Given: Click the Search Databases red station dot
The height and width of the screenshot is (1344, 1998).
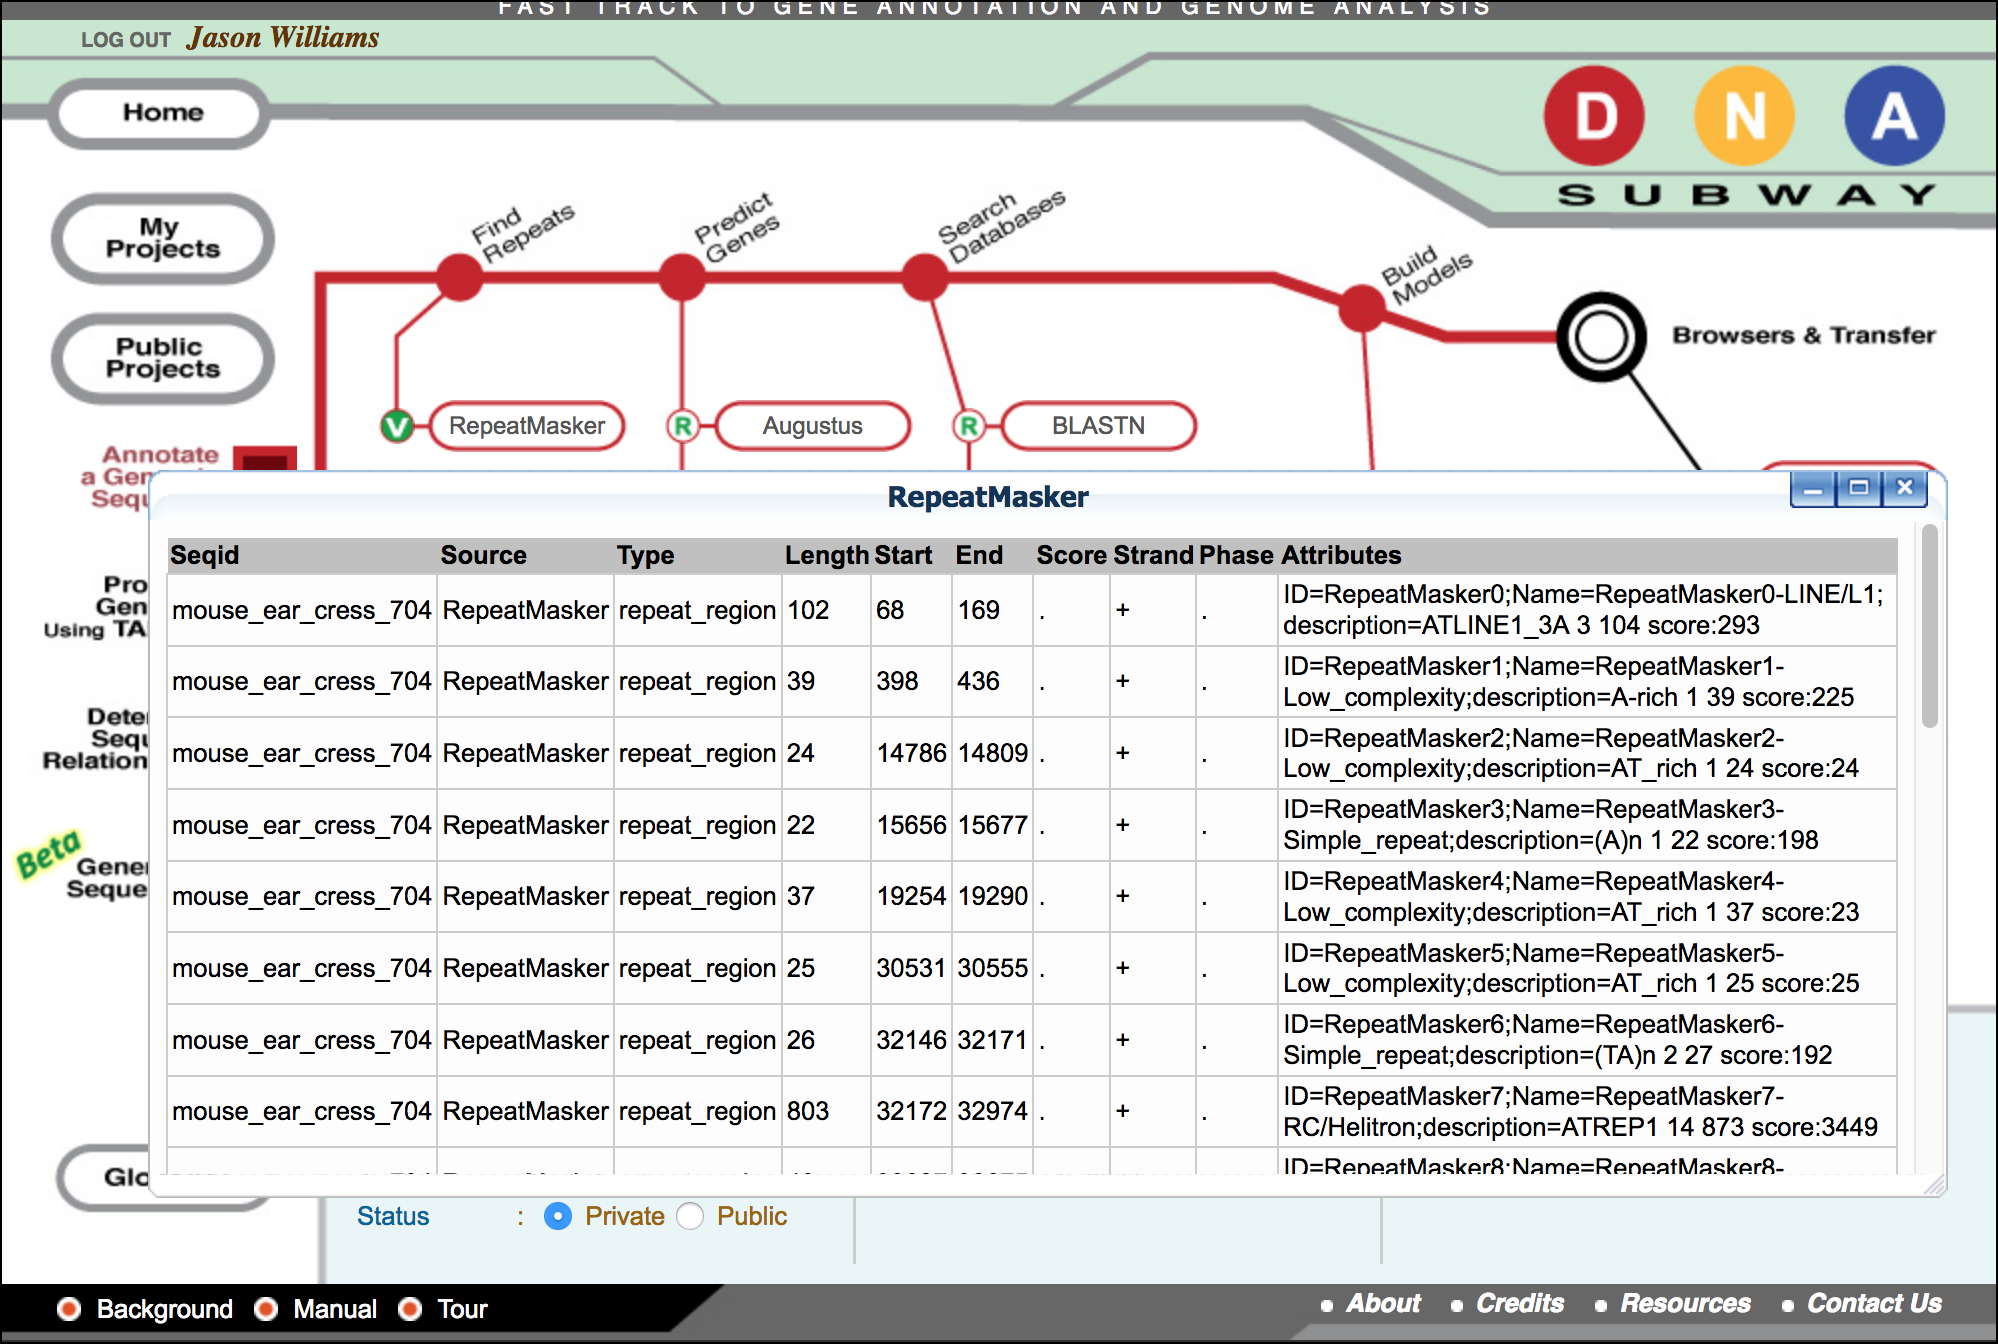Looking at the screenshot, I should click(x=925, y=277).
